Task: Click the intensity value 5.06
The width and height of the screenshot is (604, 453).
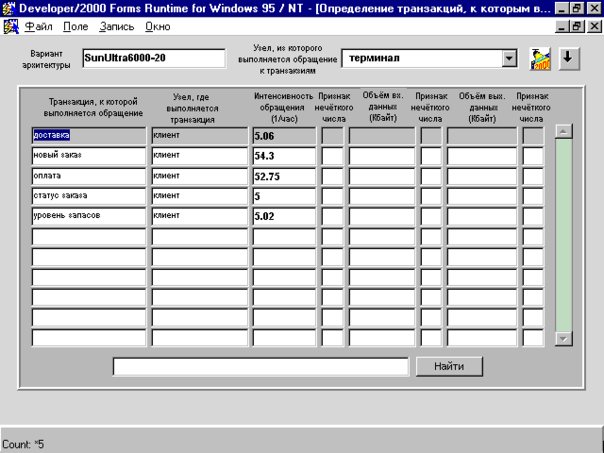Action: point(284,136)
